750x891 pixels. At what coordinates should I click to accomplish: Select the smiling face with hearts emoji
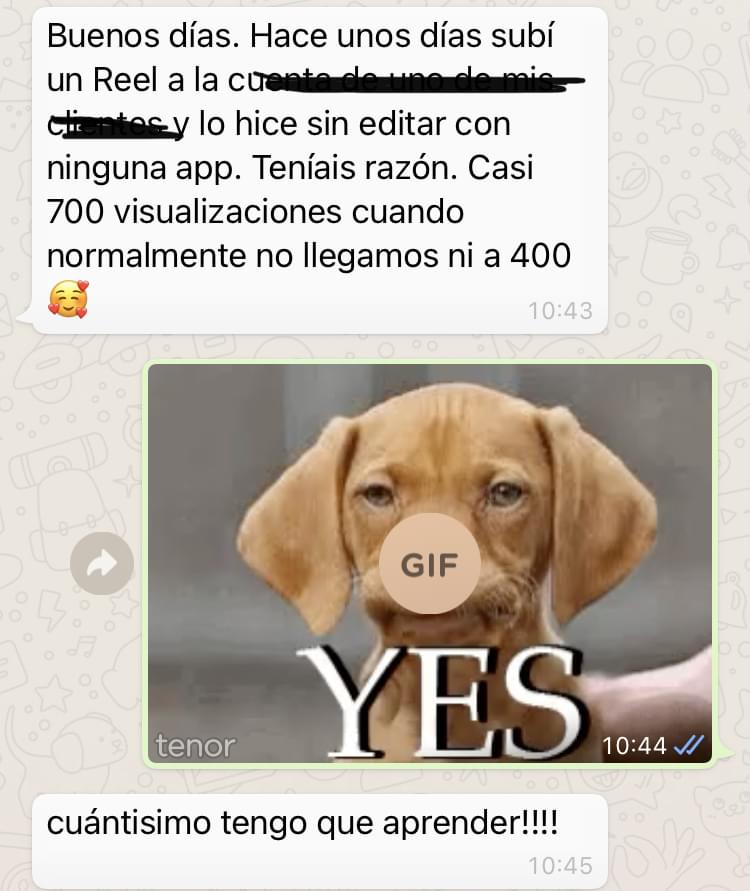click(x=68, y=299)
